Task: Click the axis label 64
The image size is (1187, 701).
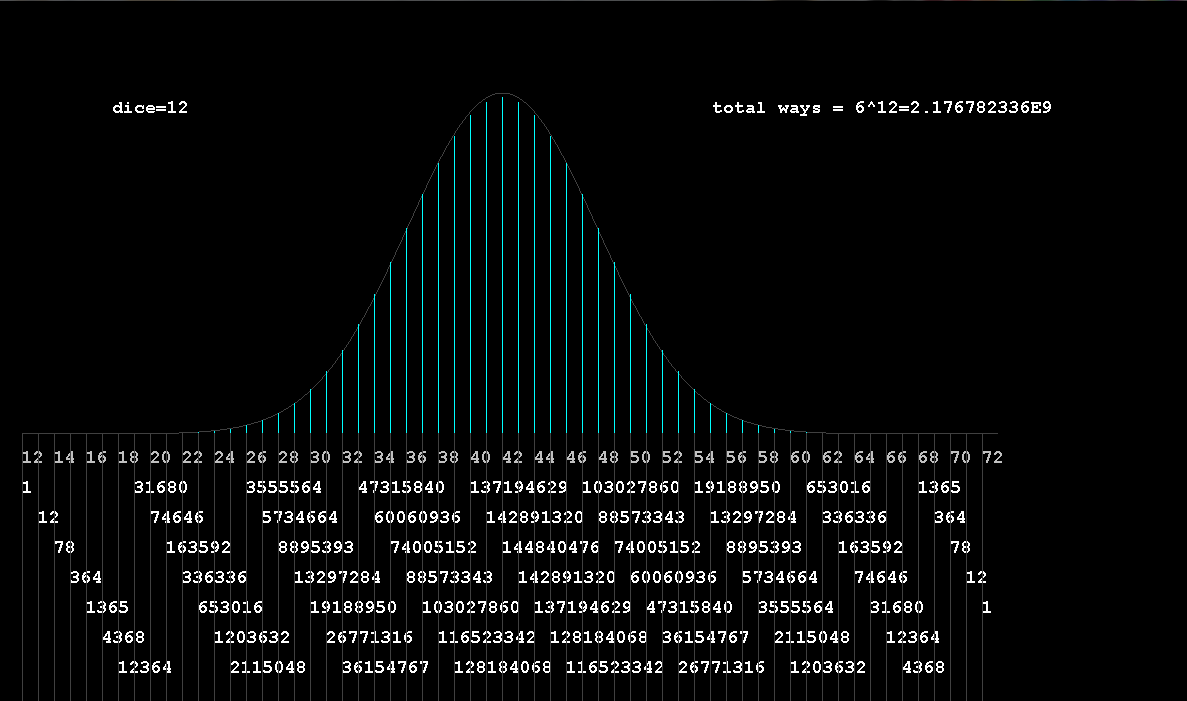Action: (864, 458)
